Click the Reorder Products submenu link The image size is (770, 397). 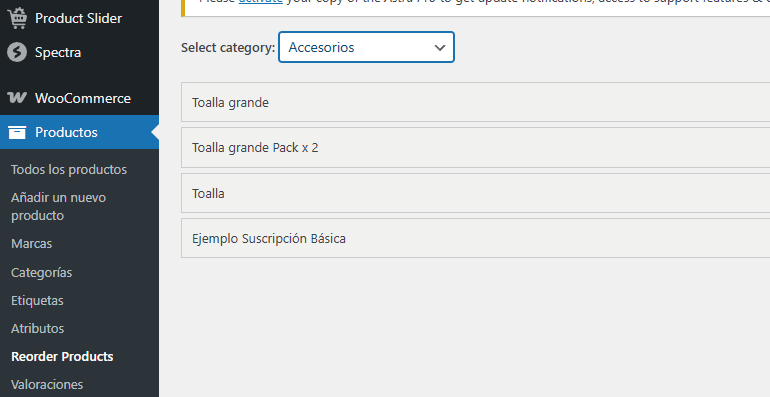coord(62,356)
